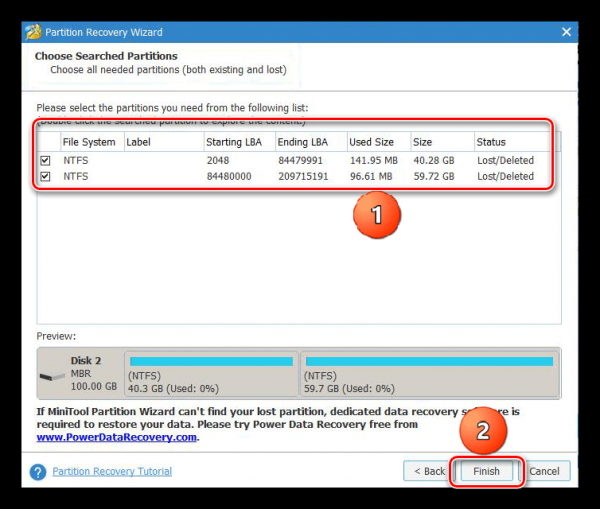Click Lost/Deleted status of 40.28 GB partition
Image resolution: width=600 pixels, height=509 pixels.
(x=505, y=160)
